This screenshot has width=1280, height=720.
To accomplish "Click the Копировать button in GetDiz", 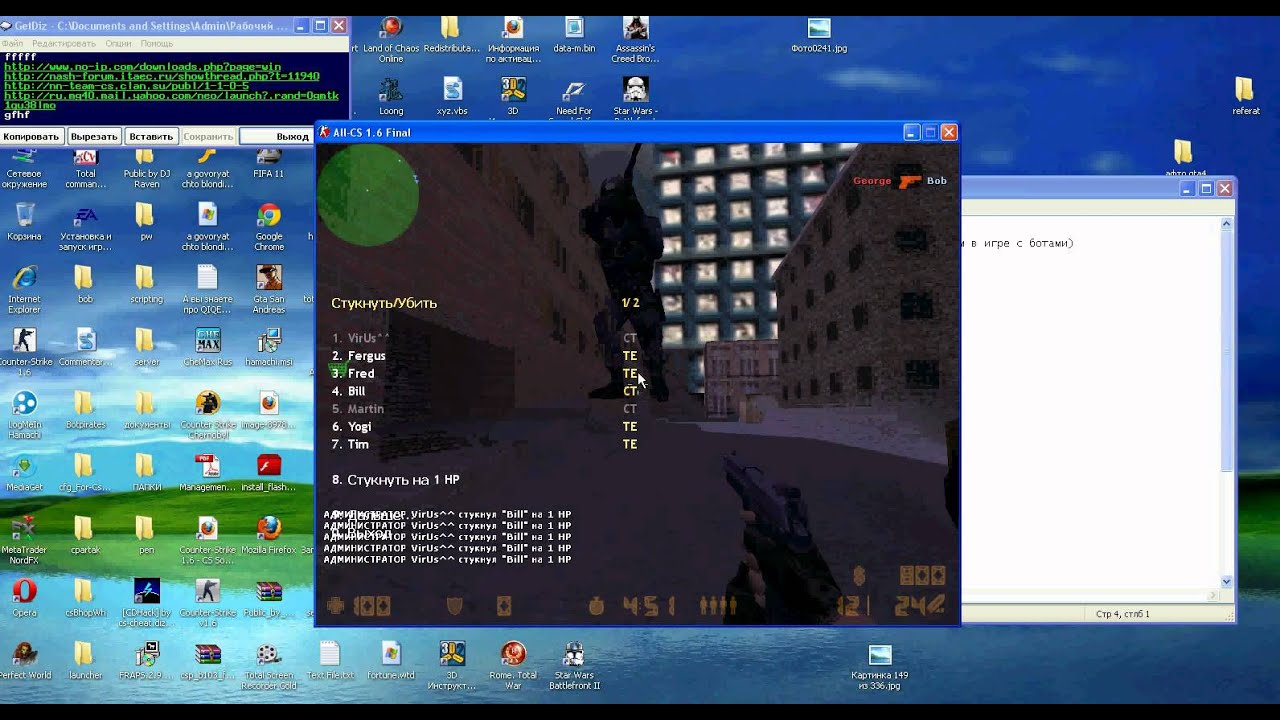I will coord(31,136).
